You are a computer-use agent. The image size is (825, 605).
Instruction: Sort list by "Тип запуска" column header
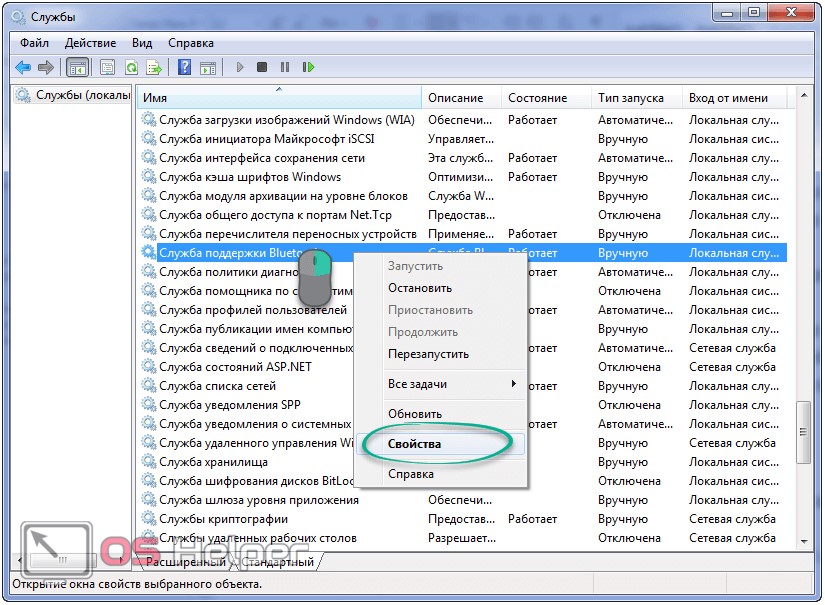click(x=630, y=98)
